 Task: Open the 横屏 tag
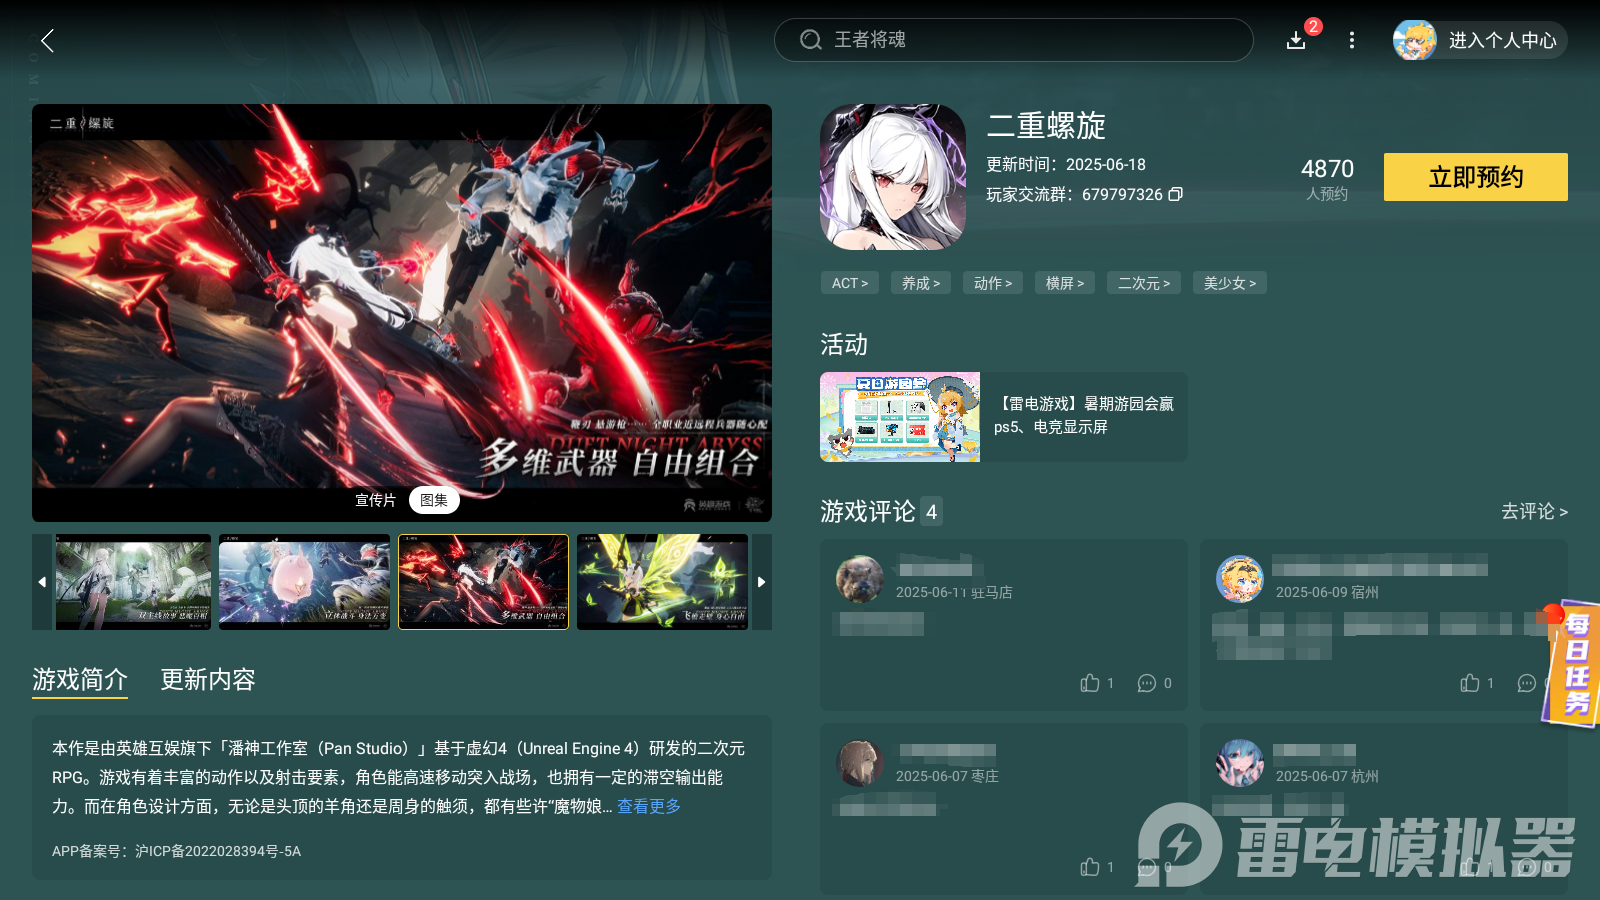tap(1065, 283)
